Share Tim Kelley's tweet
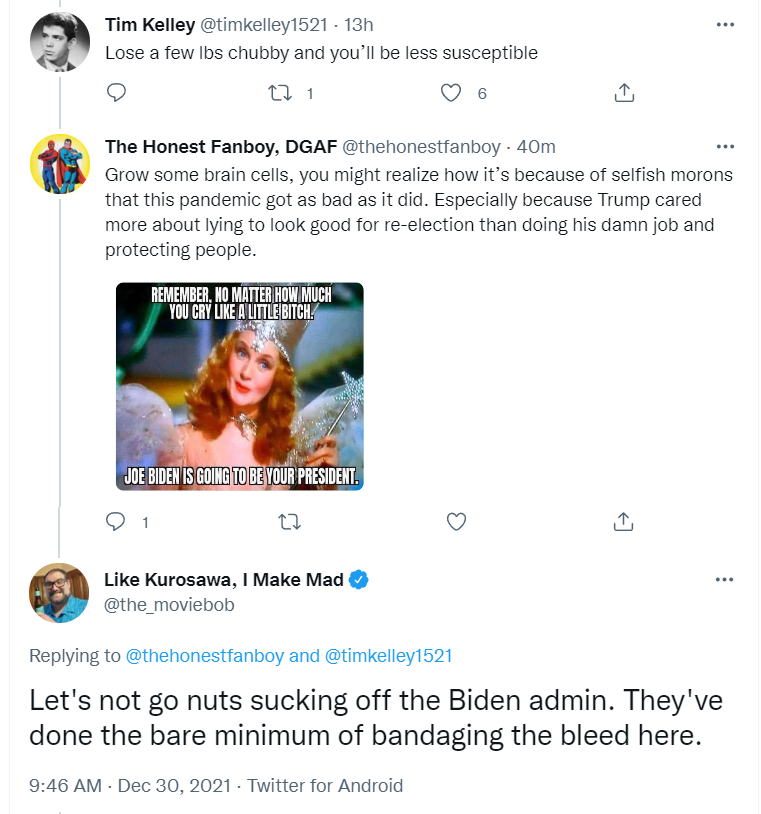Screen dimensions: 761x814 [x=624, y=92]
